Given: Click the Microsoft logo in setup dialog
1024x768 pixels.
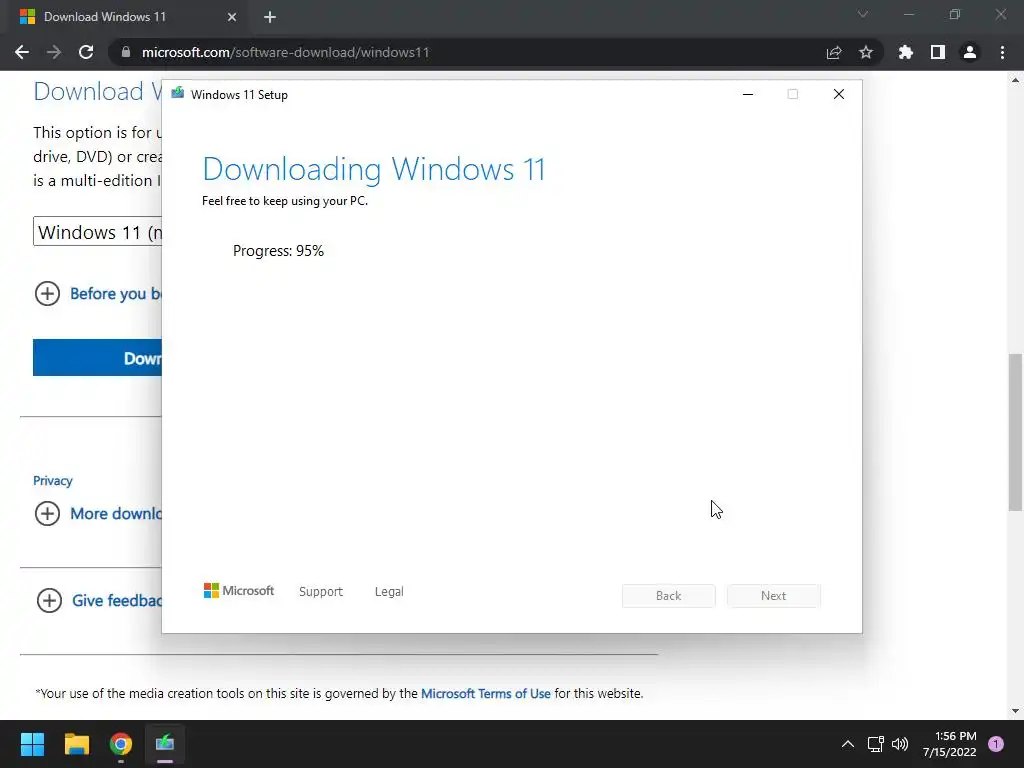Looking at the screenshot, I should [x=239, y=590].
